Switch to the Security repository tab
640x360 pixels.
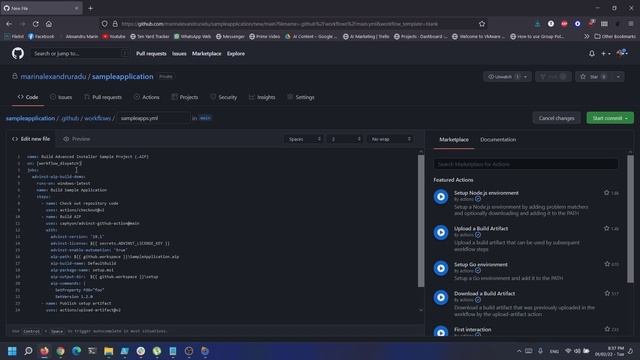point(223,97)
